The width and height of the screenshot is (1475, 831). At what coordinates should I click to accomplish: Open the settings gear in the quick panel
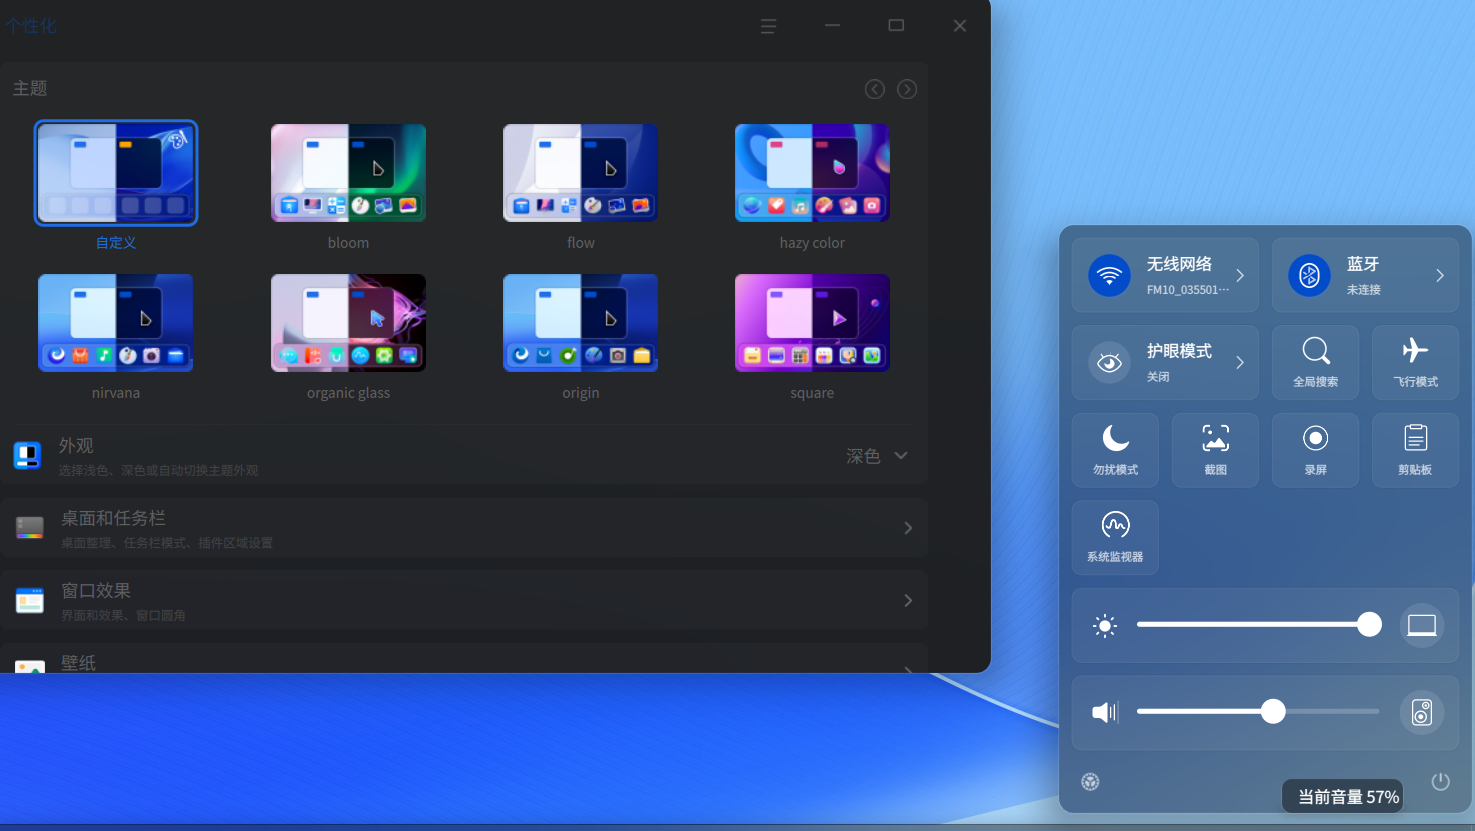coord(1090,781)
